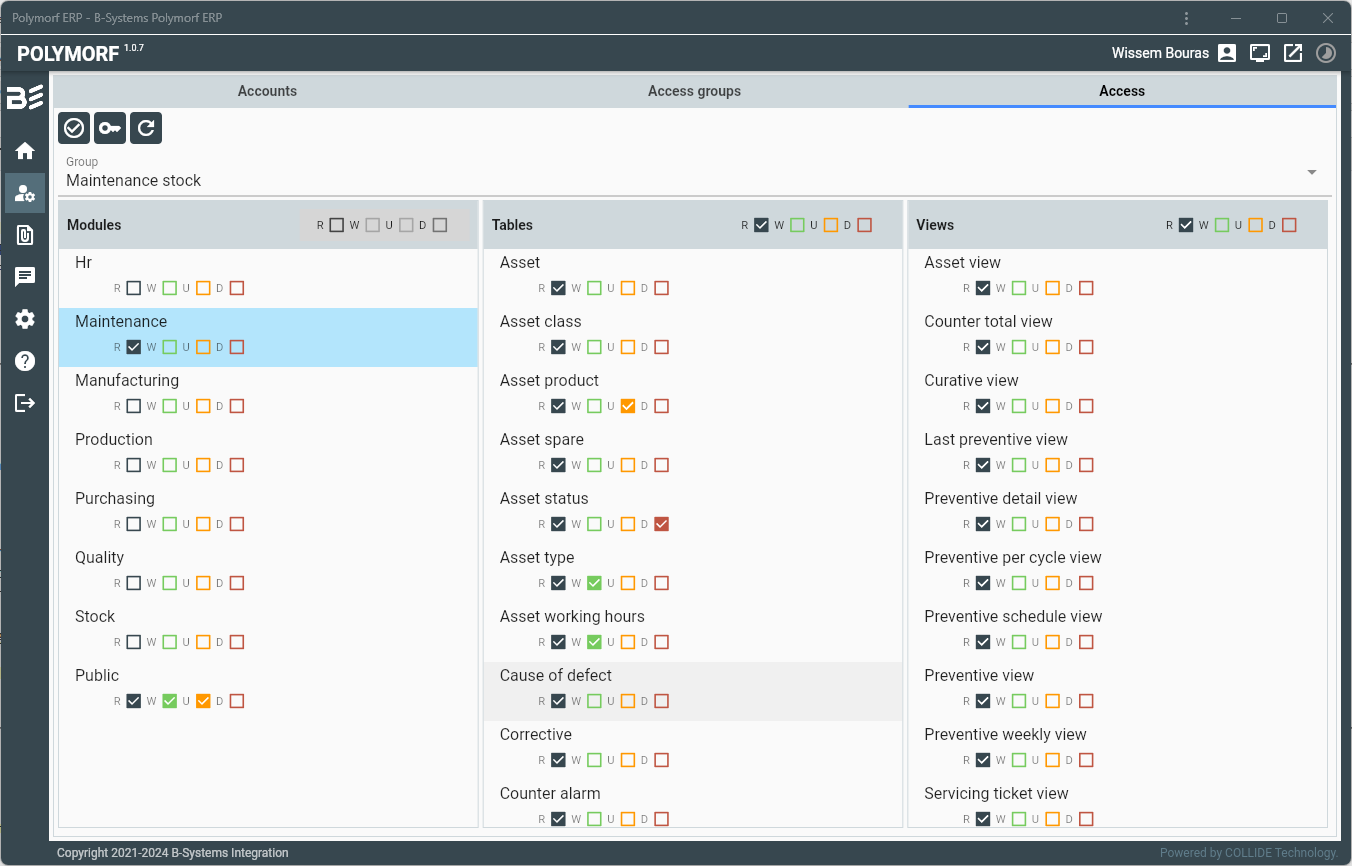Click the refresh icon in toolbar
1352x866 pixels.
[x=146, y=128]
